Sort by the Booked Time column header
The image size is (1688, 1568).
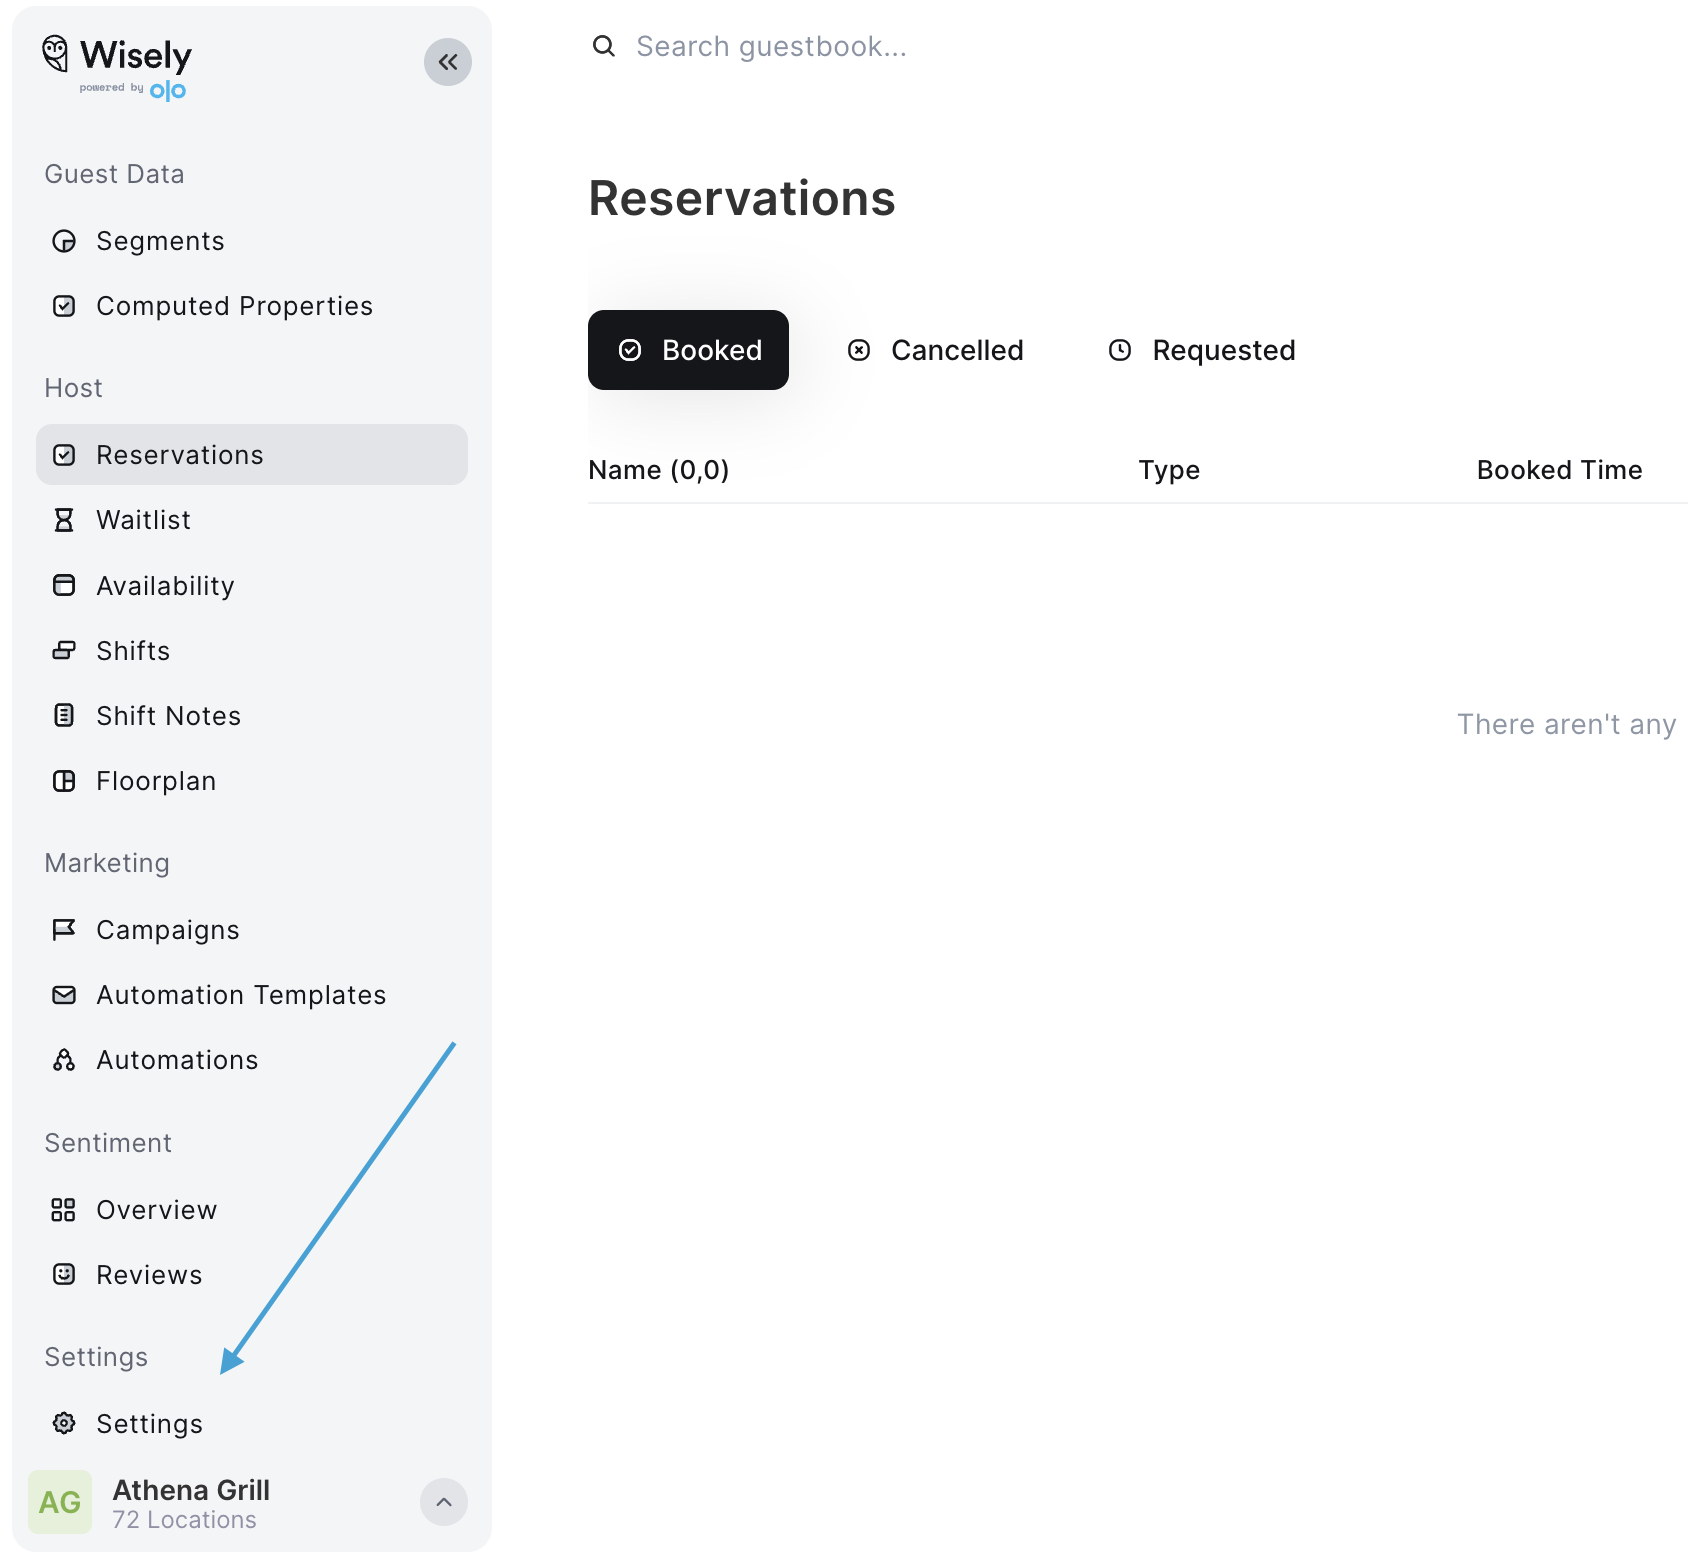pyautogui.click(x=1559, y=470)
